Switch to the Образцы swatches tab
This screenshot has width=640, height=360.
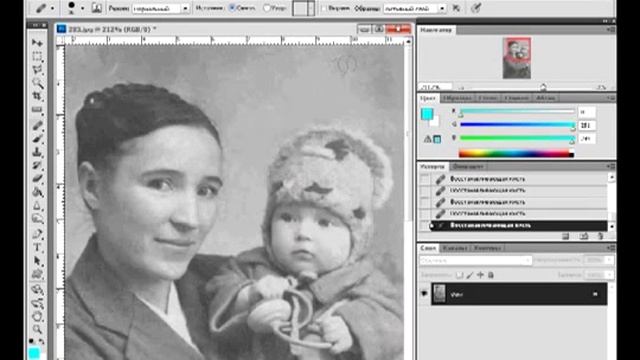[x=457, y=98]
